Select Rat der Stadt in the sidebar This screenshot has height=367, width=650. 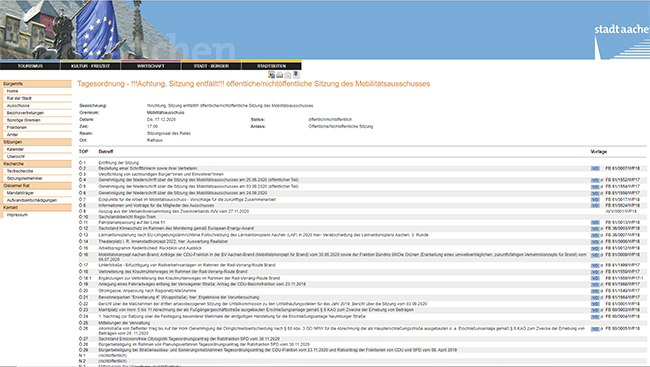click(x=19, y=98)
